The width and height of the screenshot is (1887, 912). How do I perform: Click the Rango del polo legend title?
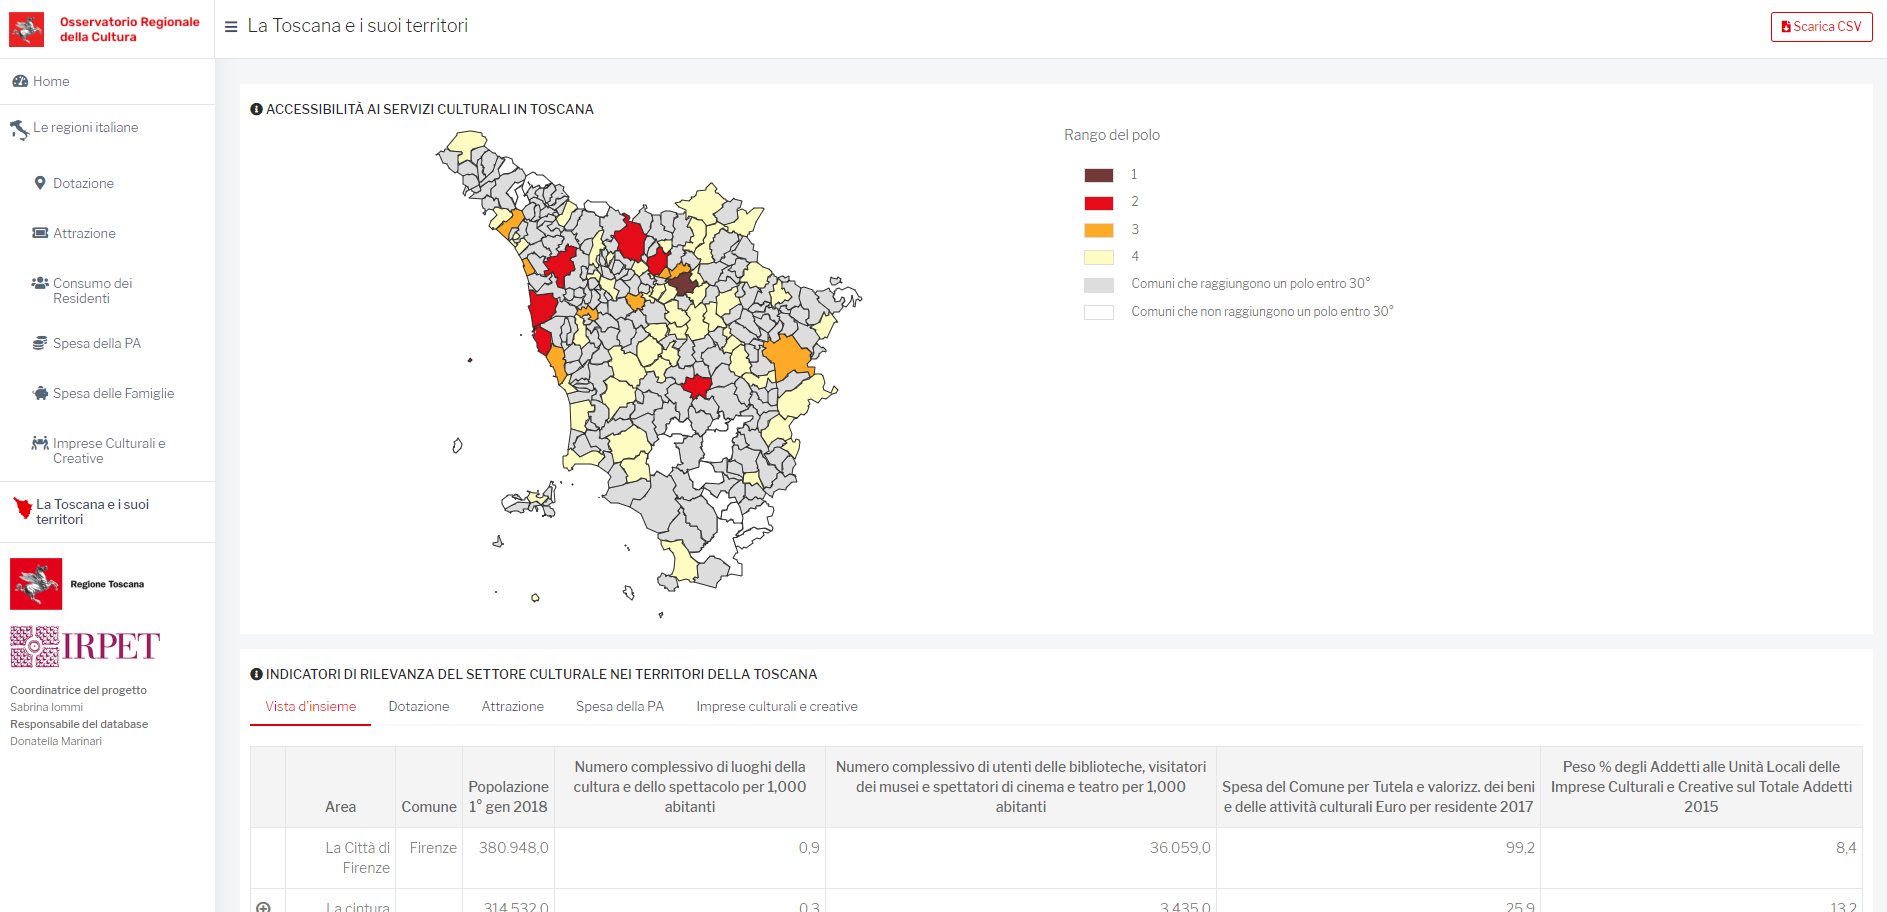click(x=1112, y=135)
